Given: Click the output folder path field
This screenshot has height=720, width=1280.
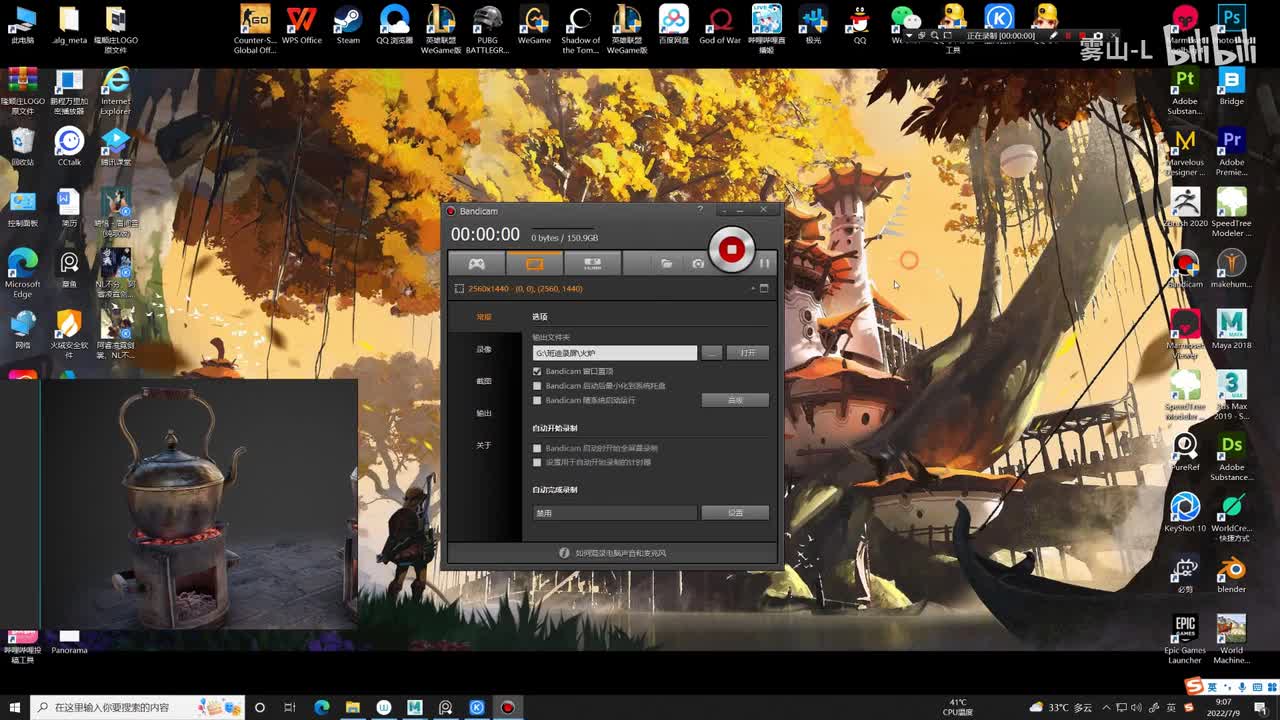Looking at the screenshot, I should [x=614, y=353].
